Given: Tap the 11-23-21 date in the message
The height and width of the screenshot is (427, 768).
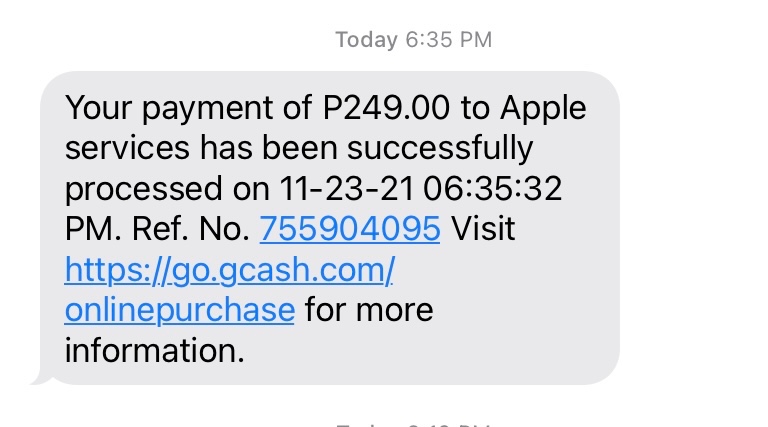Looking at the screenshot, I should tap(346, 189).
